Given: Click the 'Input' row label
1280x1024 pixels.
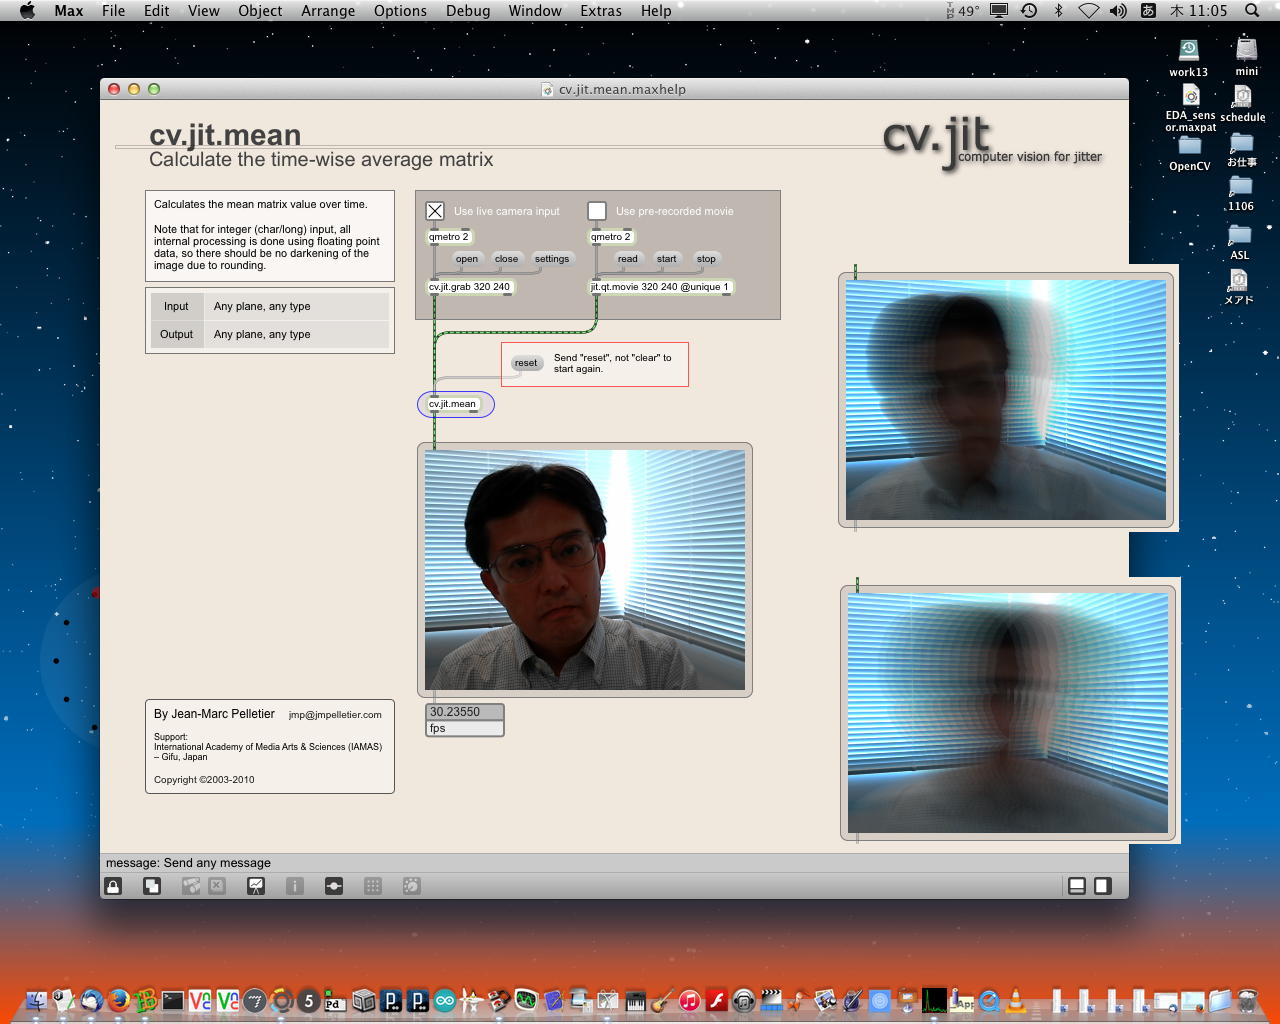Looking at the screenshot, I should (176, 306).
